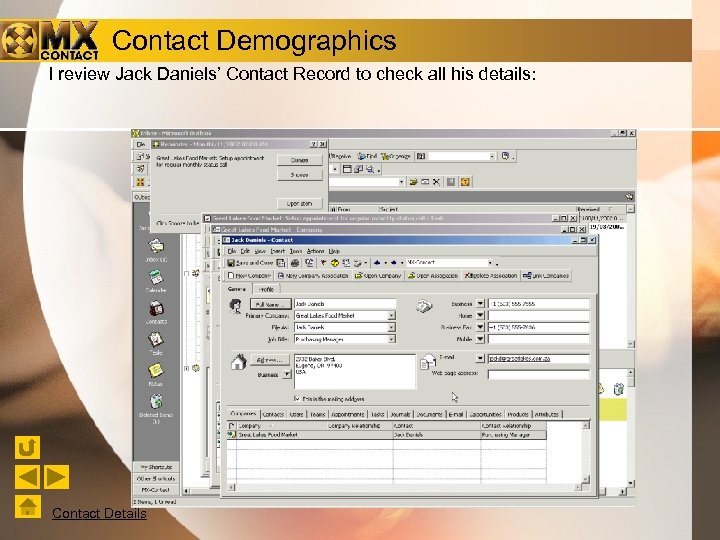The width and height of the screenshot is (720, 540).
Task: Click Snooze in the Reminder dialog
Action: pos(299,175)
